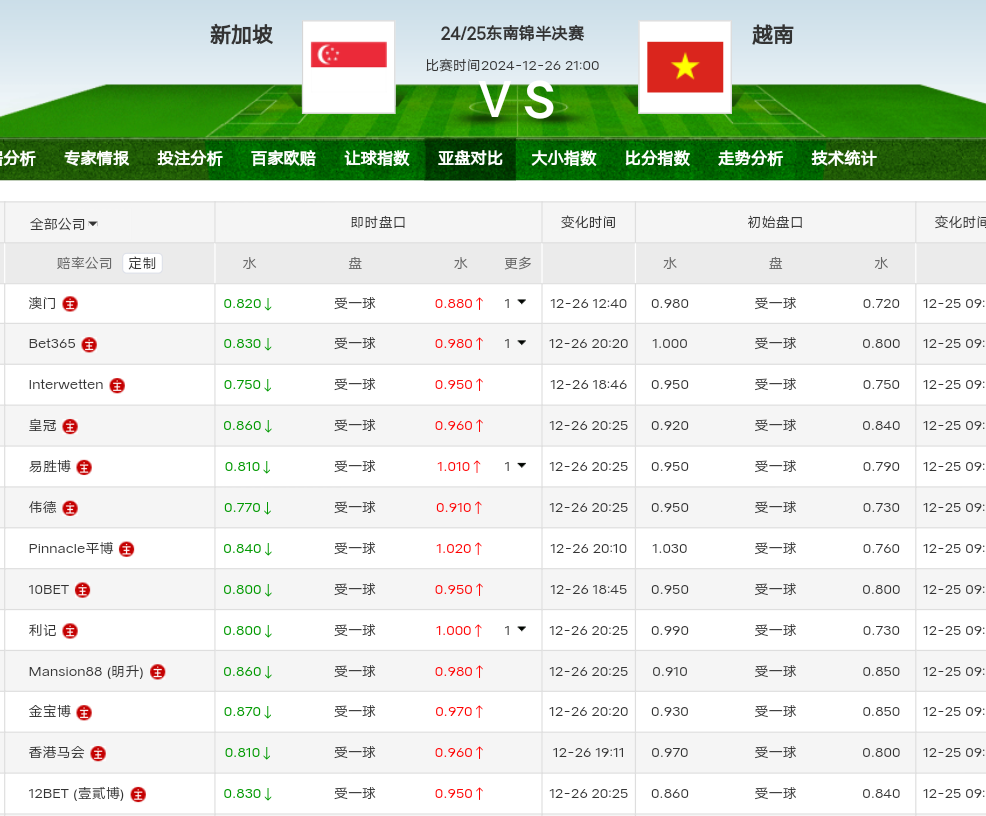
Task: Click 易胜博 live away odds 1.010
Action: [459, 466]
